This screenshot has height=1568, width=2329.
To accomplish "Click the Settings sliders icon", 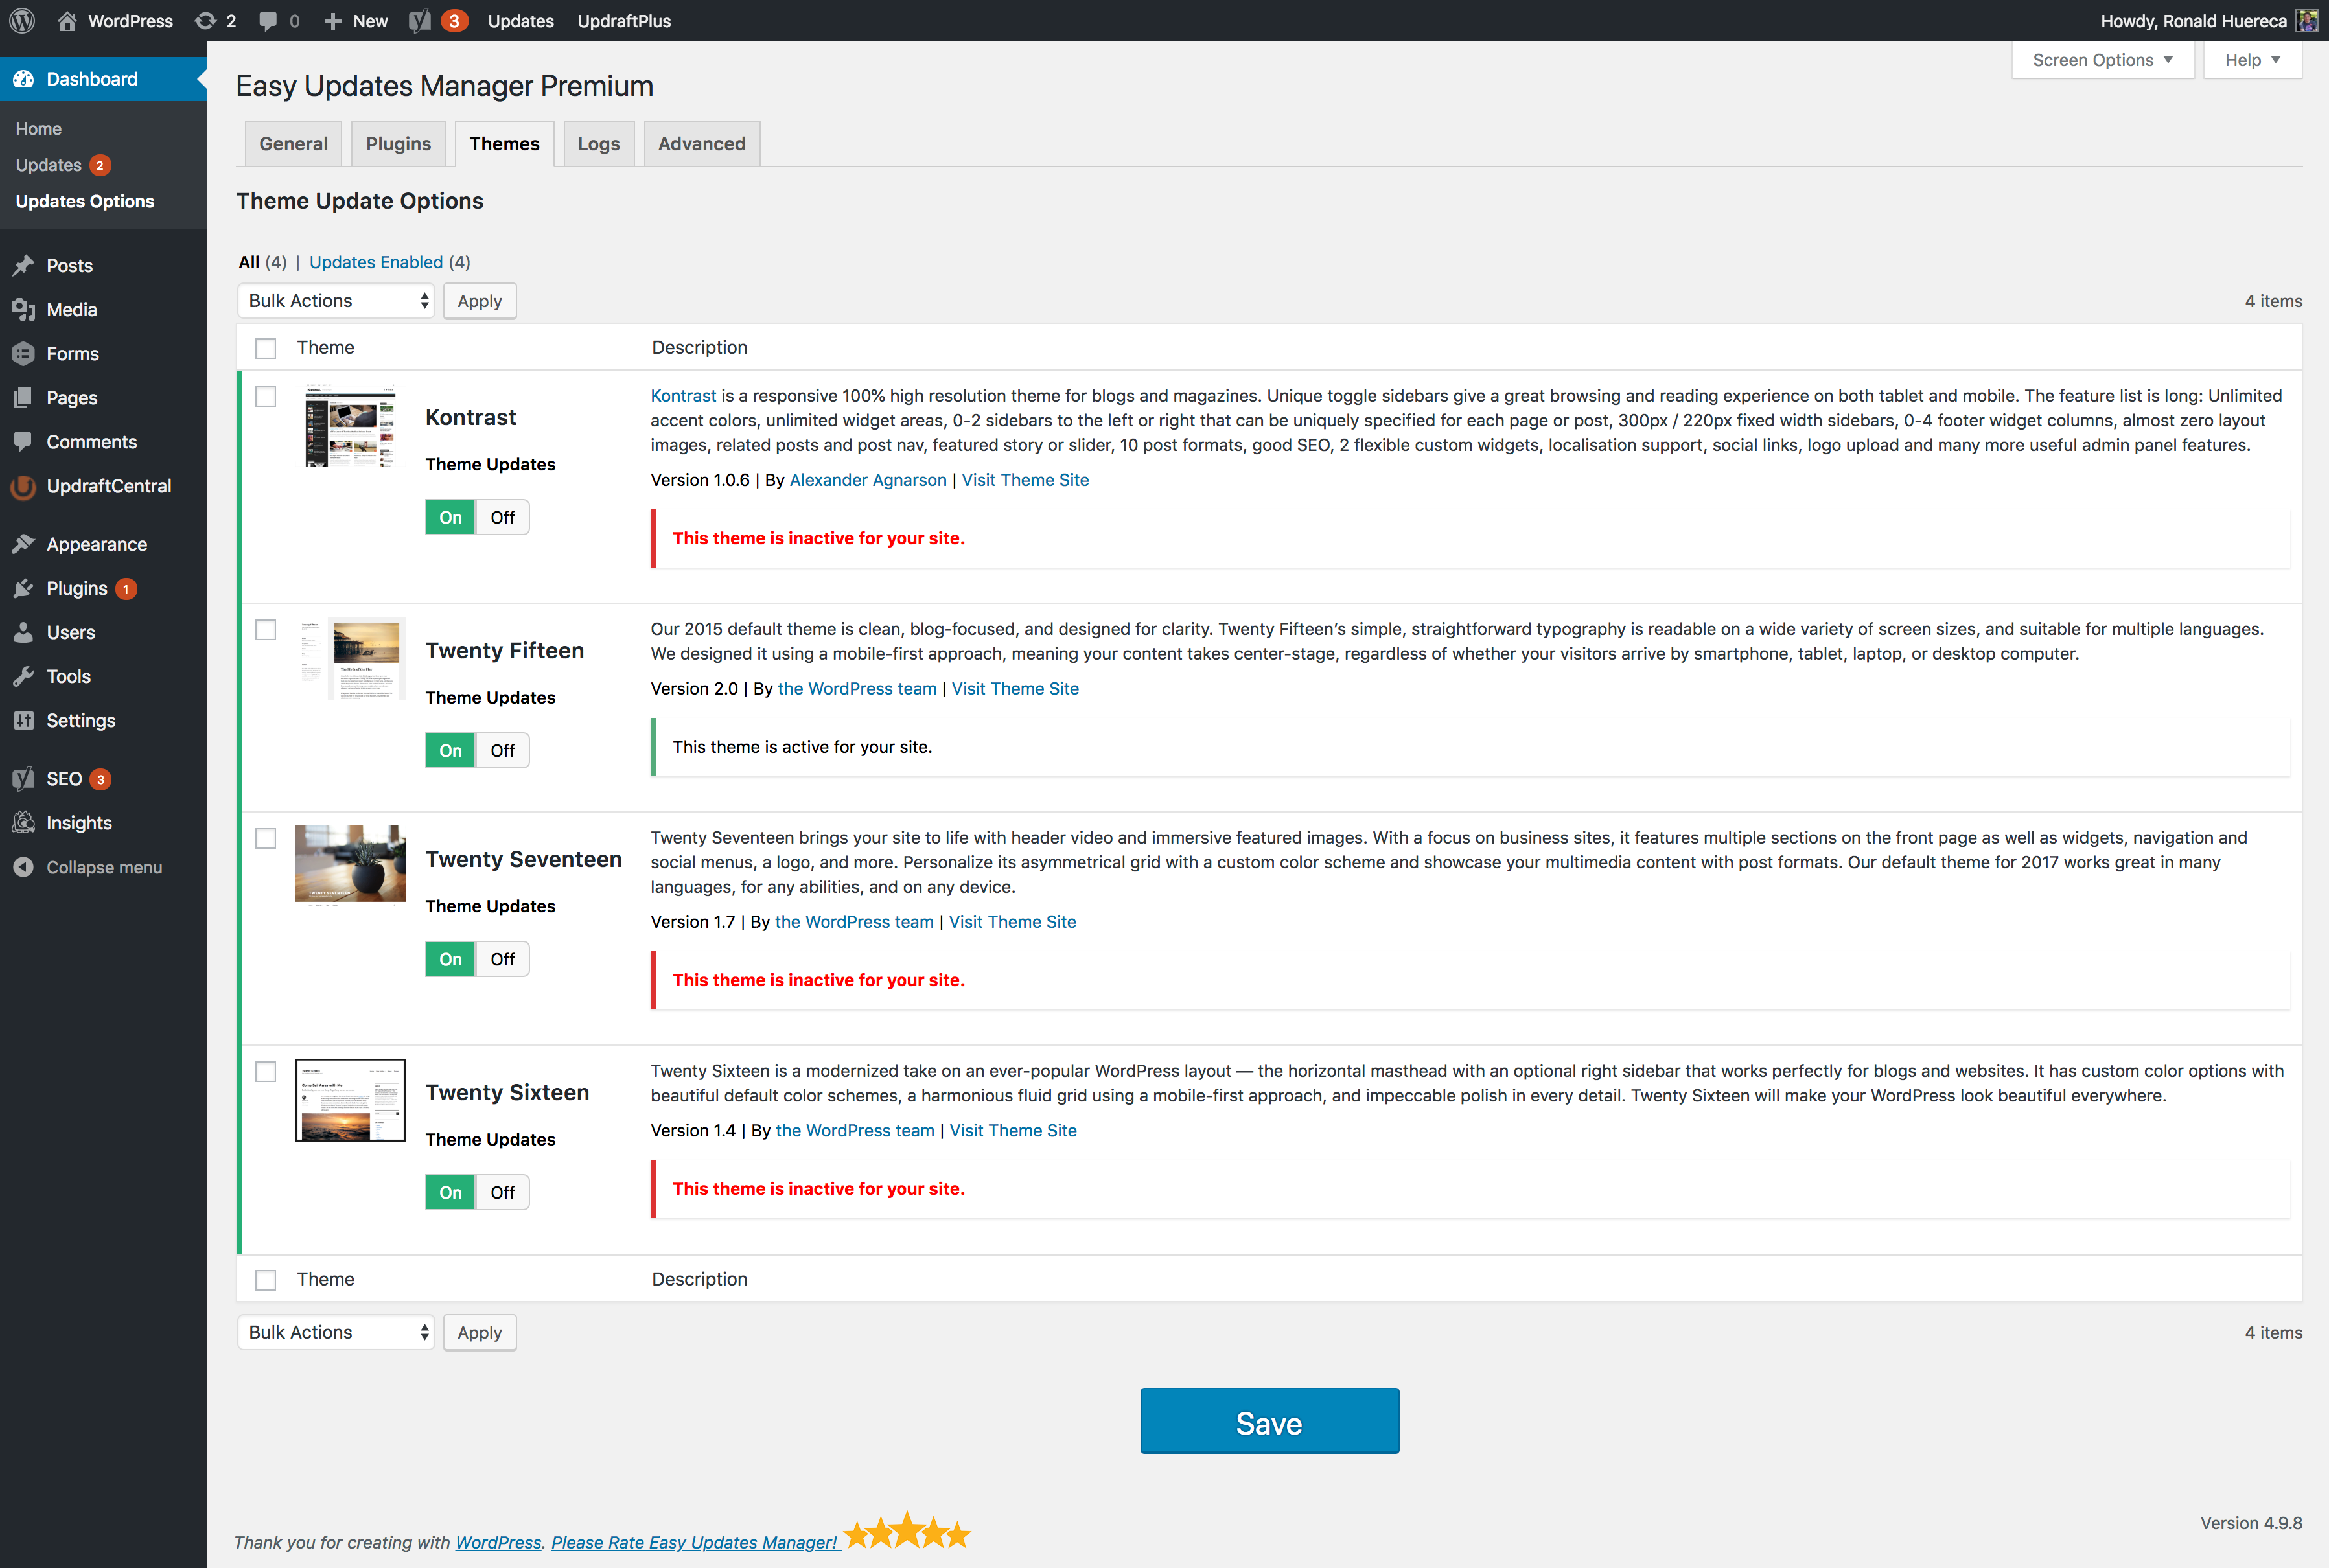I will pos(24,720).
